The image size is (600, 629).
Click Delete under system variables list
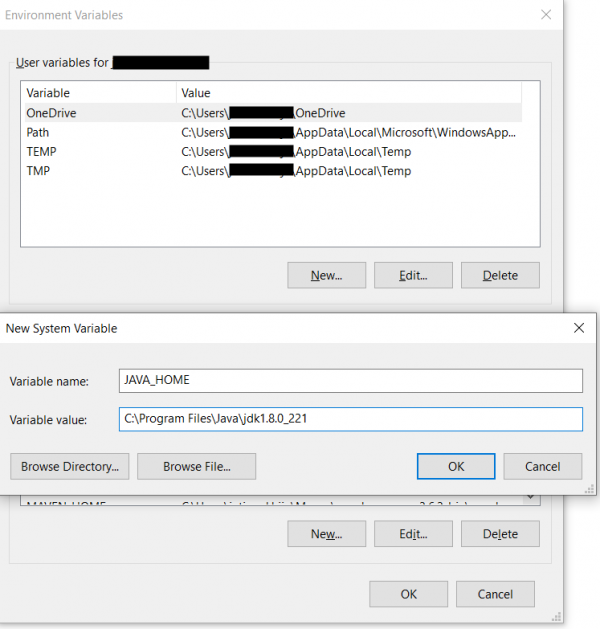coord(500,534)
